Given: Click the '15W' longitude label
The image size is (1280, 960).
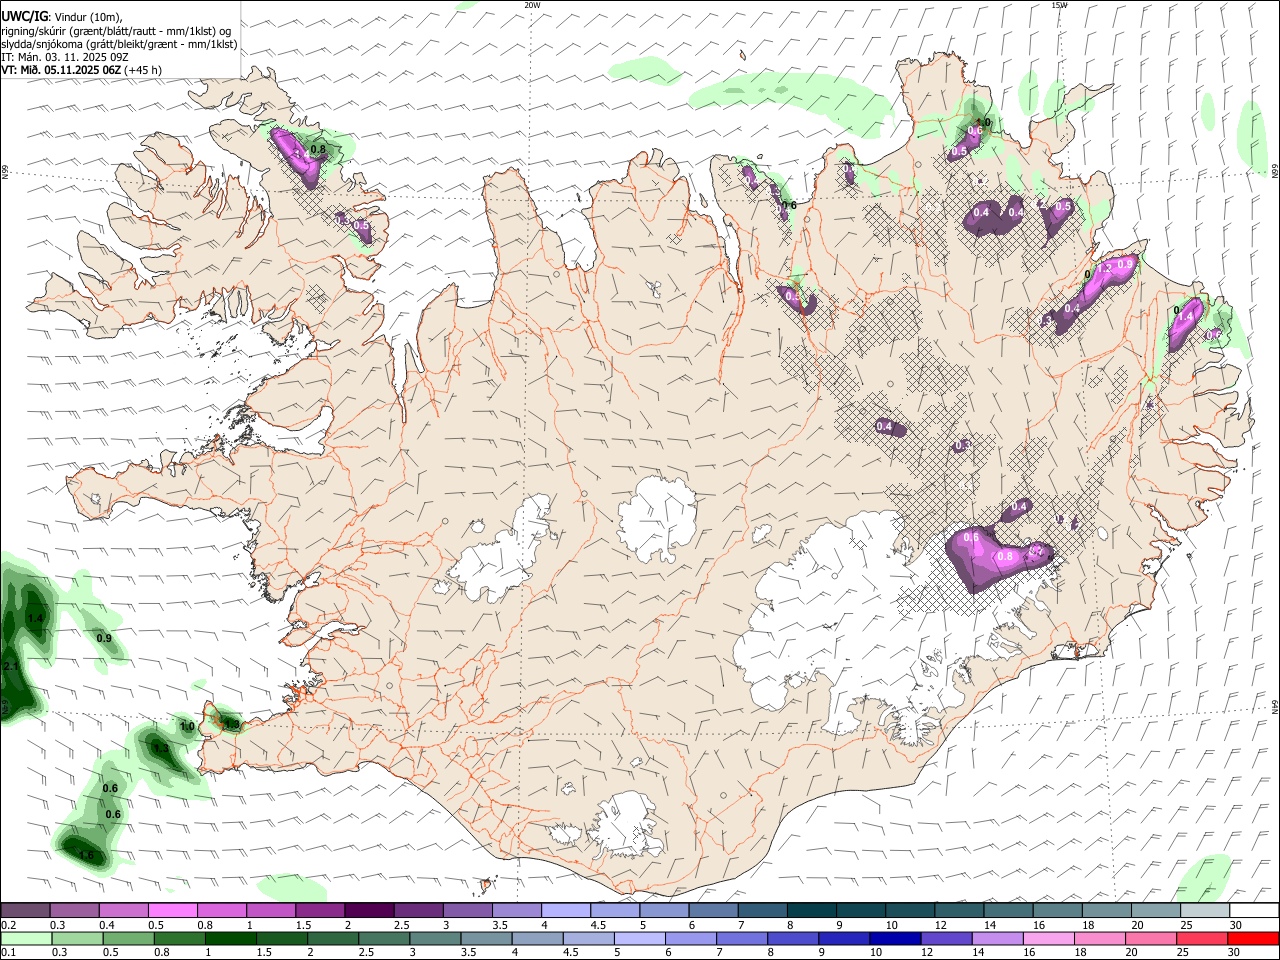Looking at the screenshot, I should point(1059,4).
